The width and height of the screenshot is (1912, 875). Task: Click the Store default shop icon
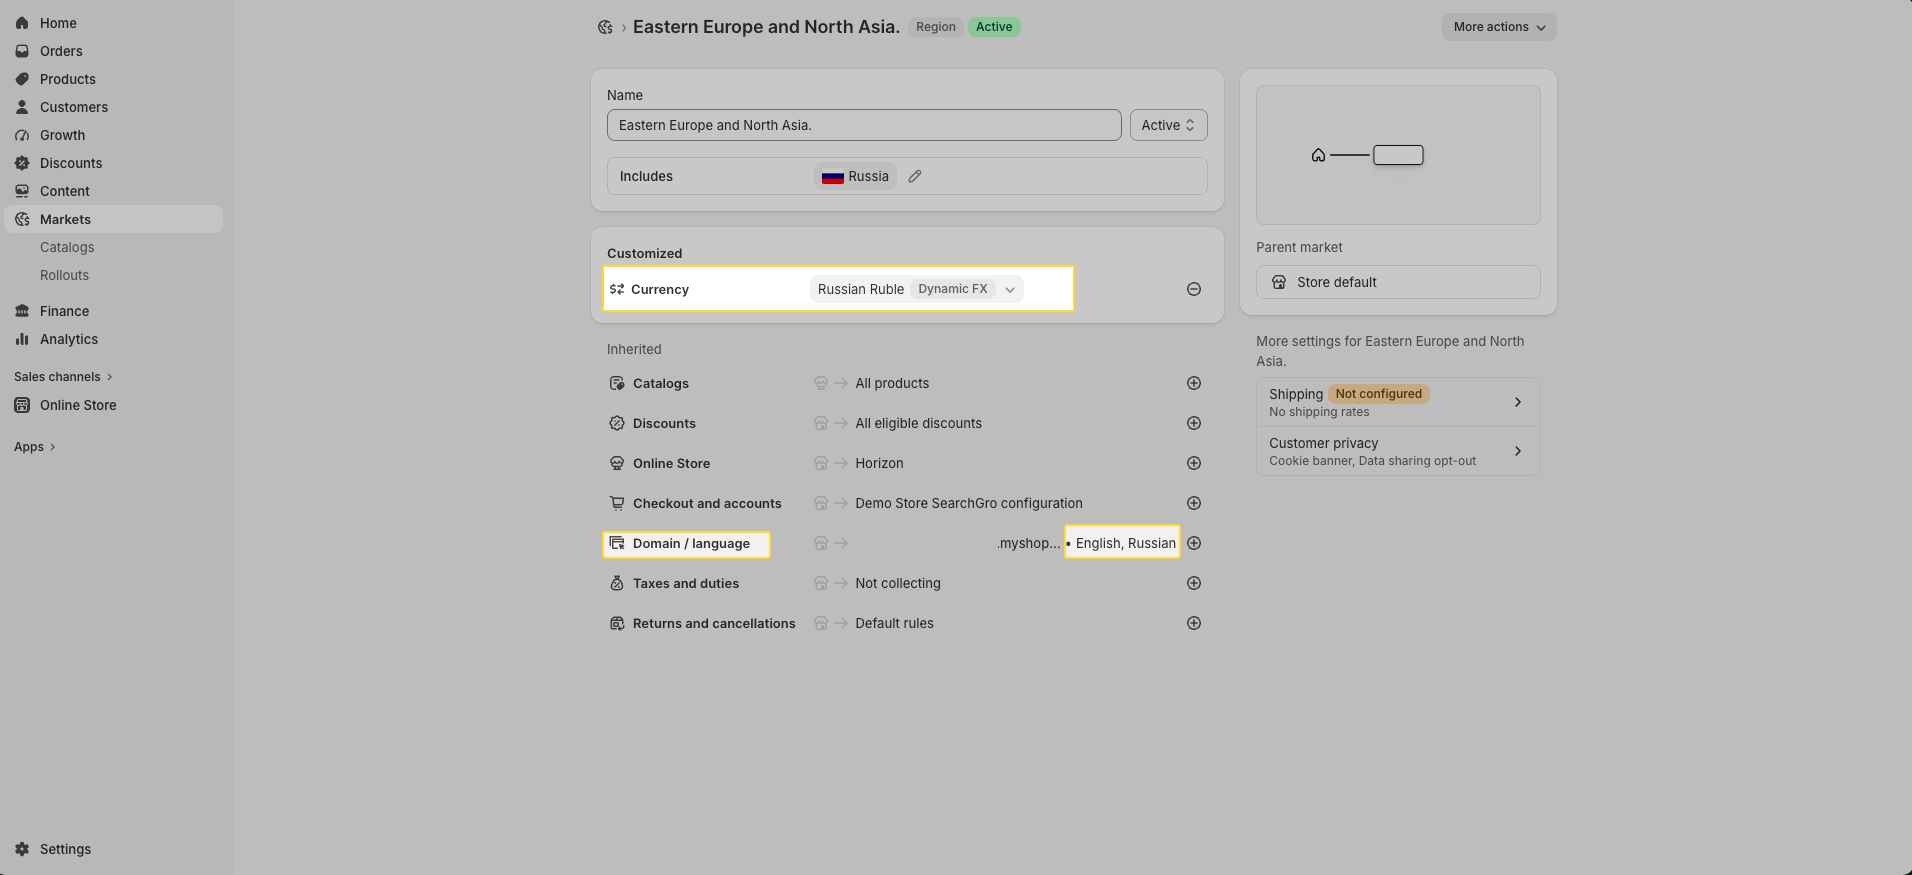click(x=1279, y=282)
